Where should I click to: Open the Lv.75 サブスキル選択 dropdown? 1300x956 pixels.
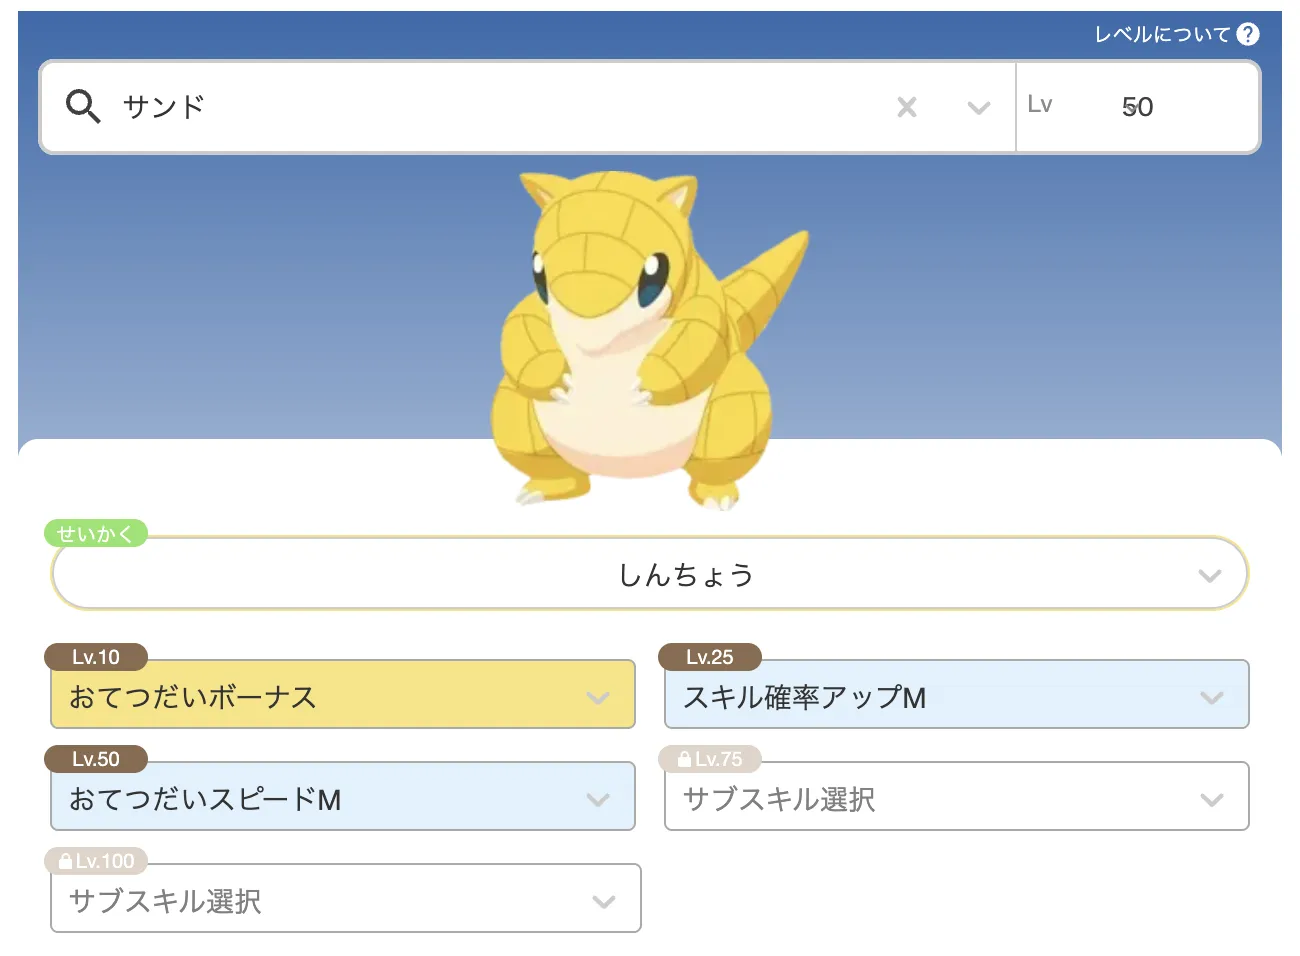[957, 797]
